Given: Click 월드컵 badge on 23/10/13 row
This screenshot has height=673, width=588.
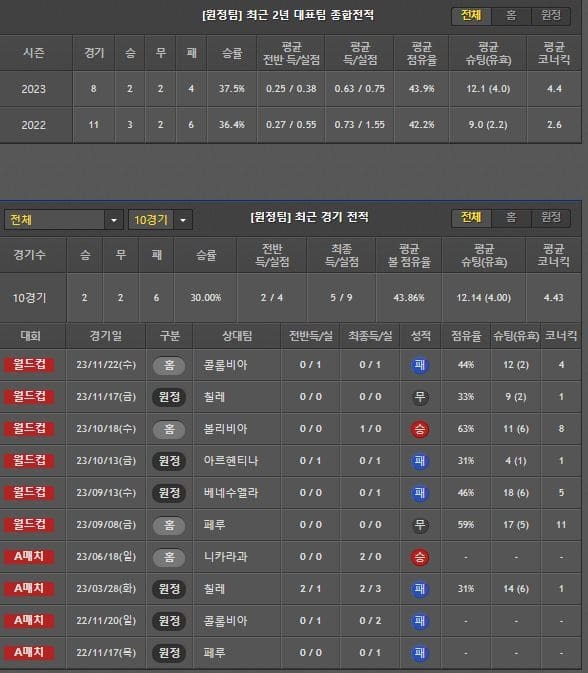Looking at the screenshot, I should click(29, 461).
